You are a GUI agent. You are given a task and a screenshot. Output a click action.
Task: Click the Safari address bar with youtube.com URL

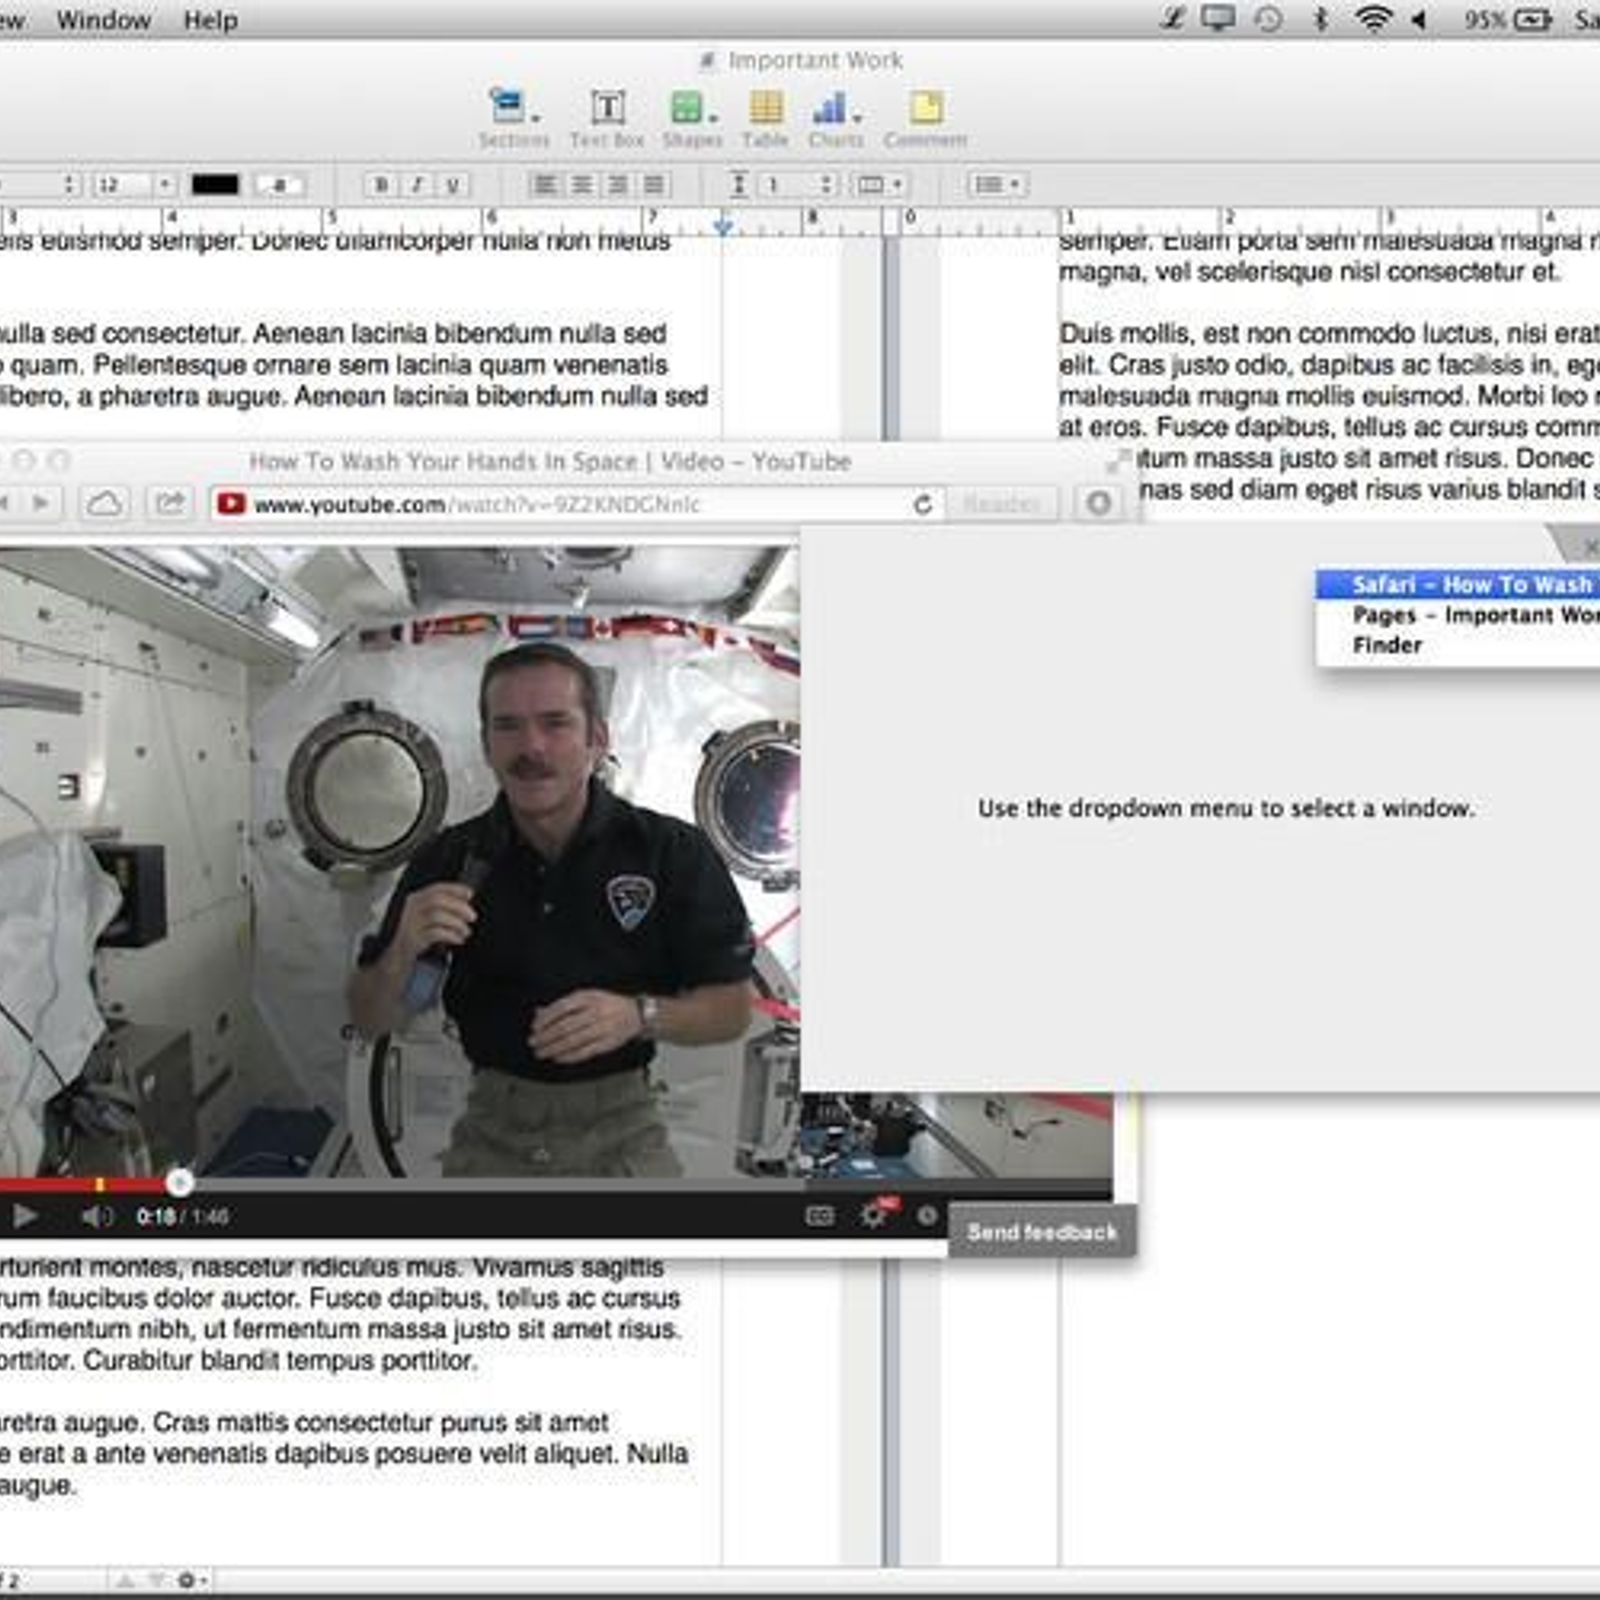click(575, 504)
